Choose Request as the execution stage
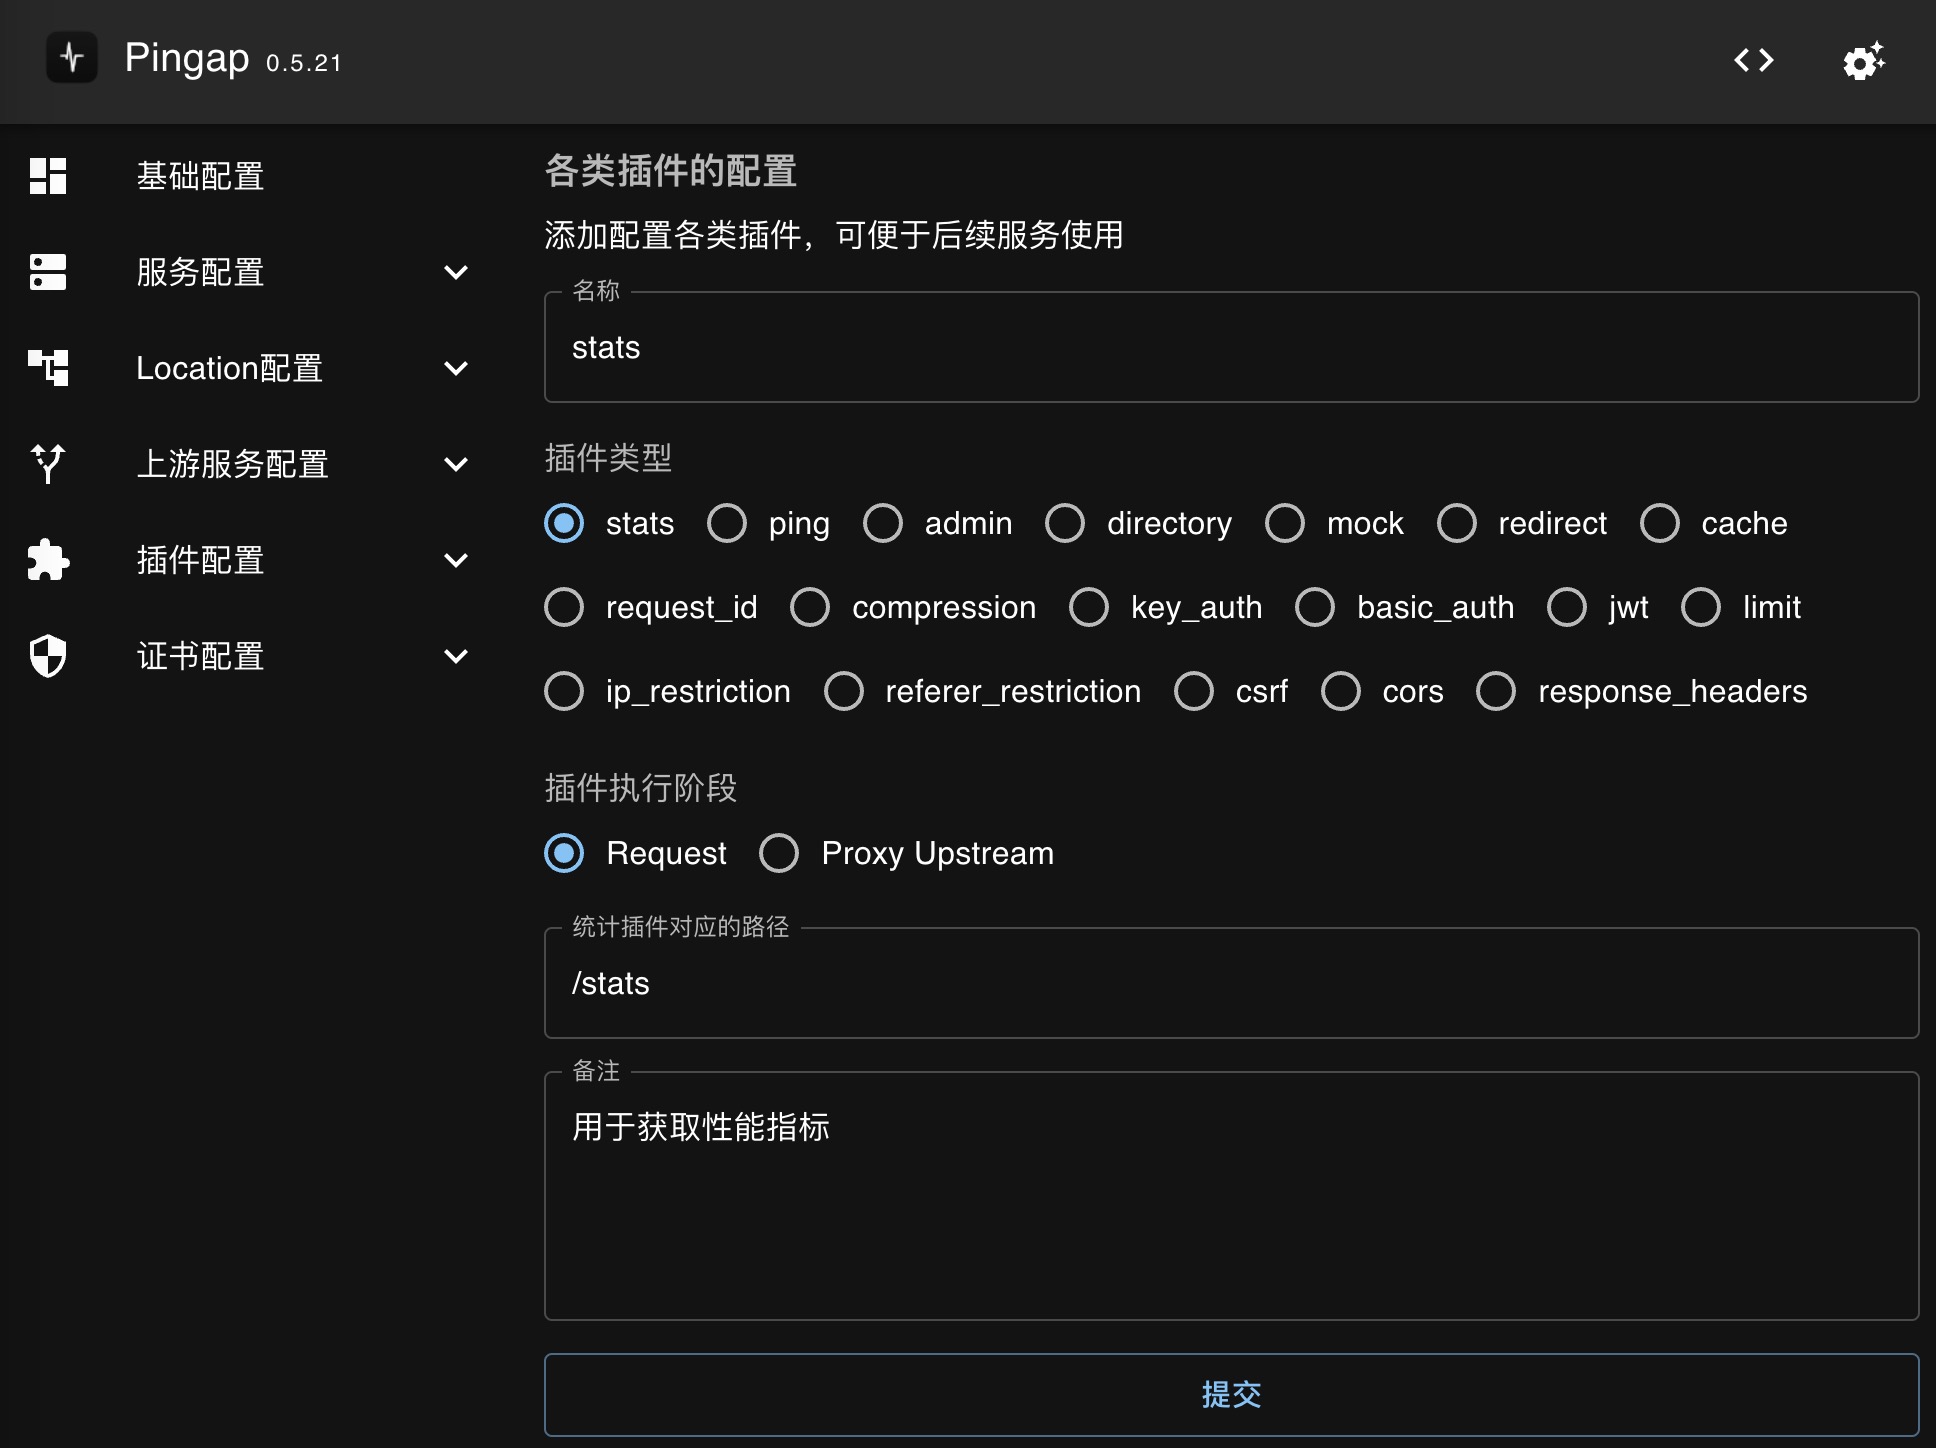The height and width of the screenshot is (1448, 1936). point(564,853)
